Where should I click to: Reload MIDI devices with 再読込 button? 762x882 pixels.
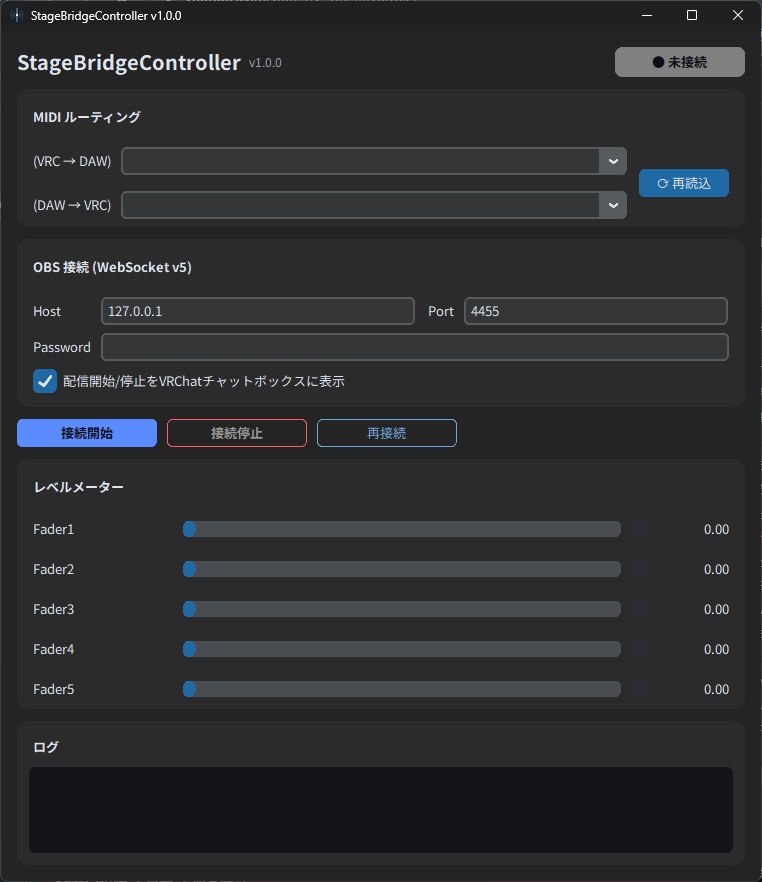[683, 183]
